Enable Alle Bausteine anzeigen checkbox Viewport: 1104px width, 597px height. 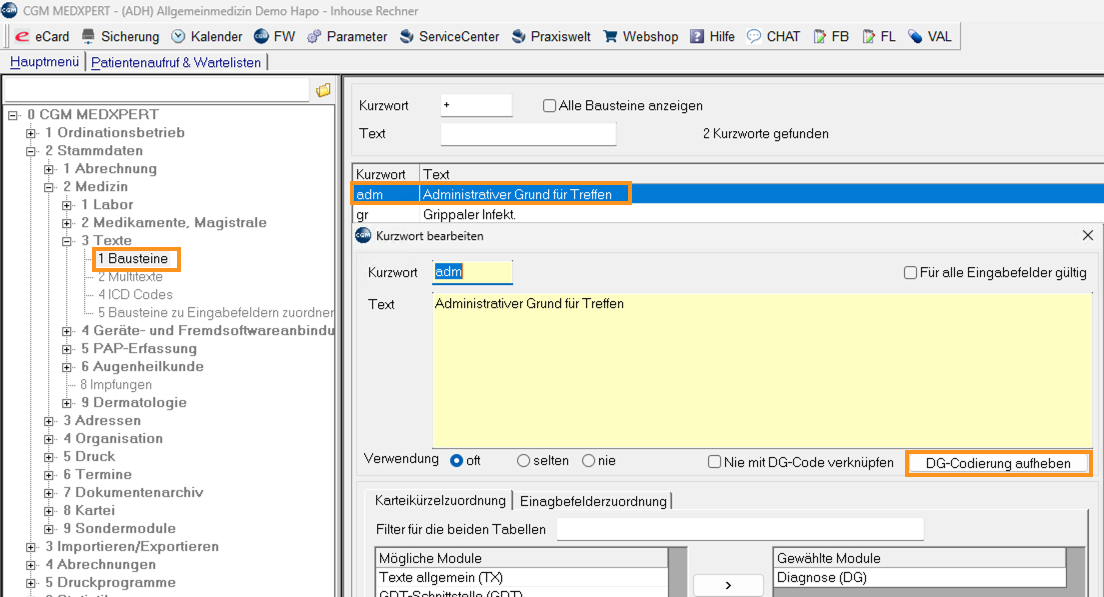(x=549, y=106)
